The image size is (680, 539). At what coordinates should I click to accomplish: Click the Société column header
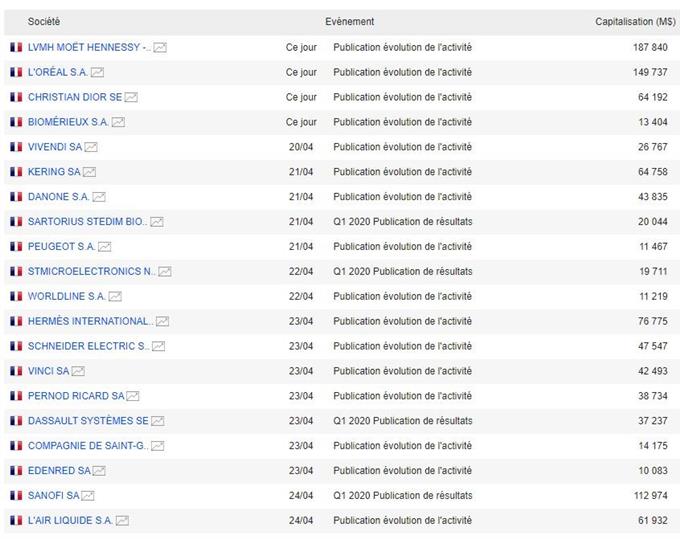click(x=44, y=22)
